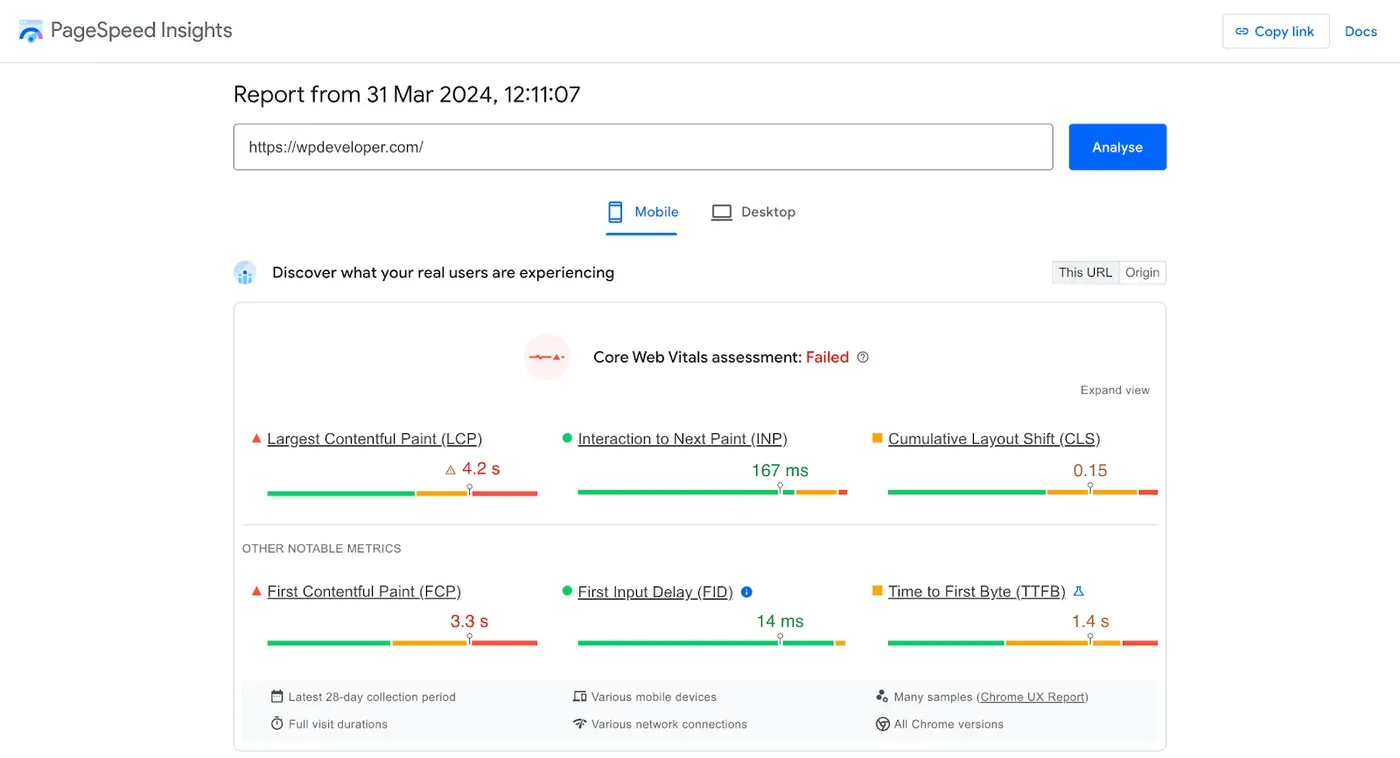Image resolution: width=1400 pixels, height=758 pixels.
Task: Open First Contentful Paint (FCP) link
Action: [x=364, y=591]
